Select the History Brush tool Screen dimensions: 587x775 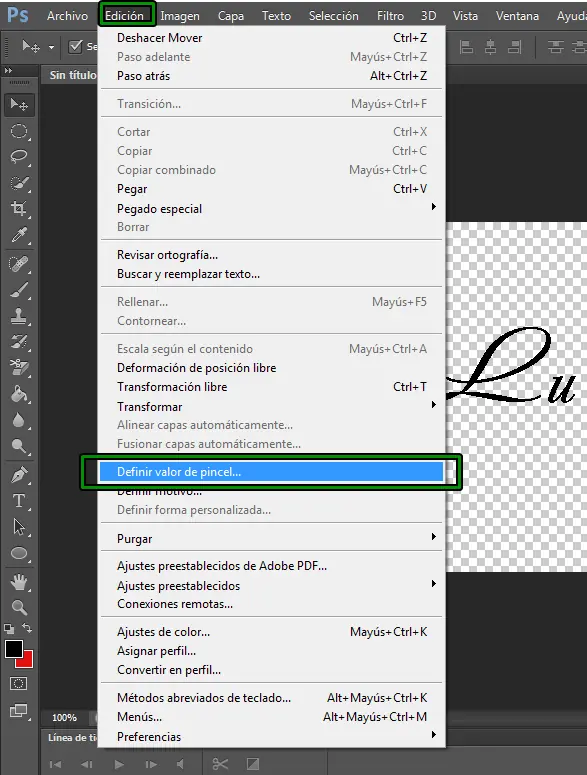click(19, 342)
